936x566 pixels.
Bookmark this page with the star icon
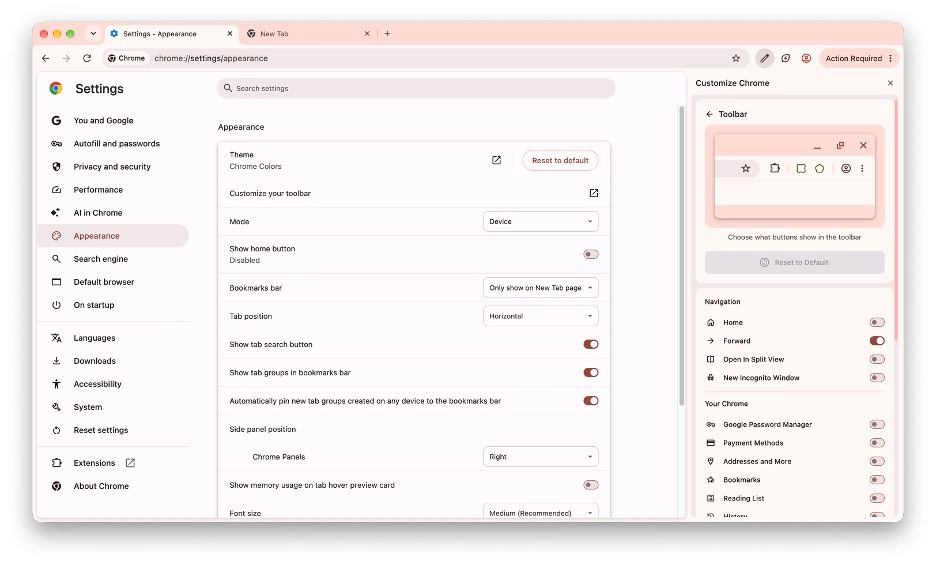(735, 59)
